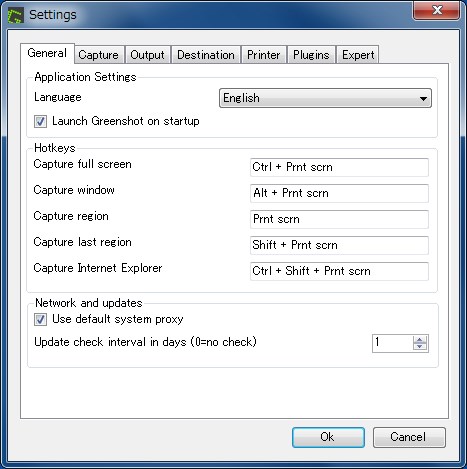The width and height of the screenshot is (467, 469).
Task: Focus the Capture full screen hotkey field
Action: tap(339, 167)
